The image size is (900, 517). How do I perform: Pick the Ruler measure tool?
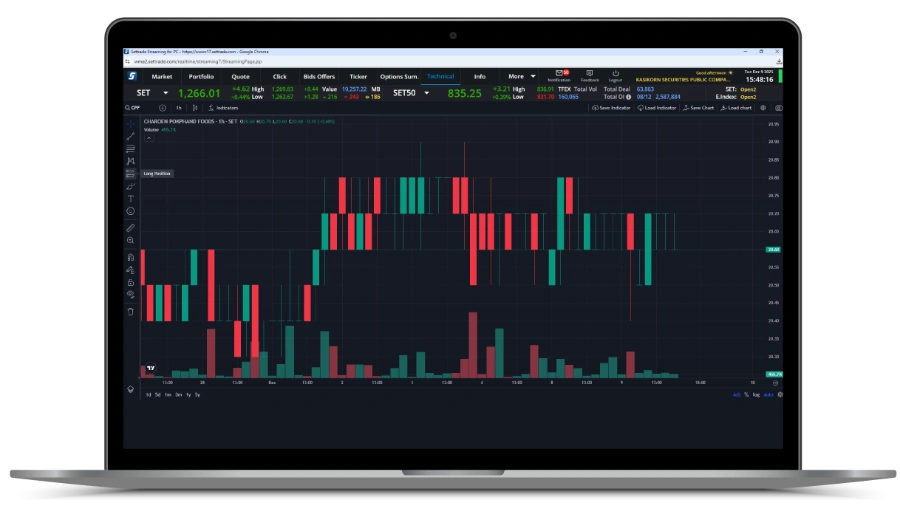[130, 228]
